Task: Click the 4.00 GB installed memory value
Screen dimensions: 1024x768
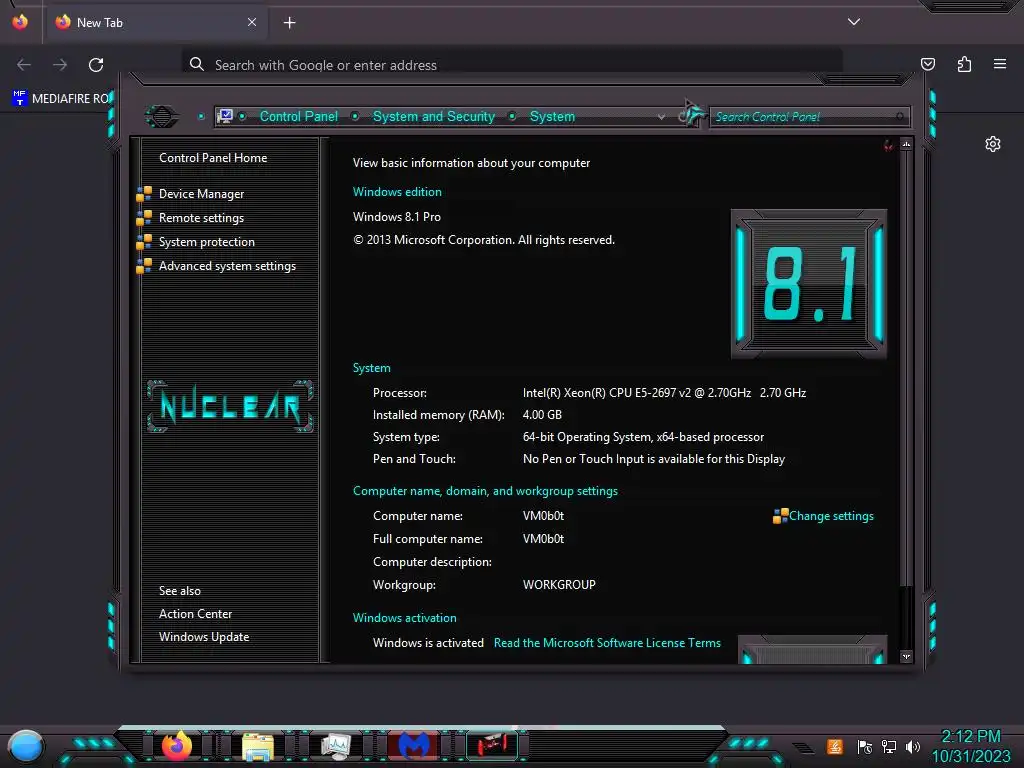Action: [x=542, y=415]
